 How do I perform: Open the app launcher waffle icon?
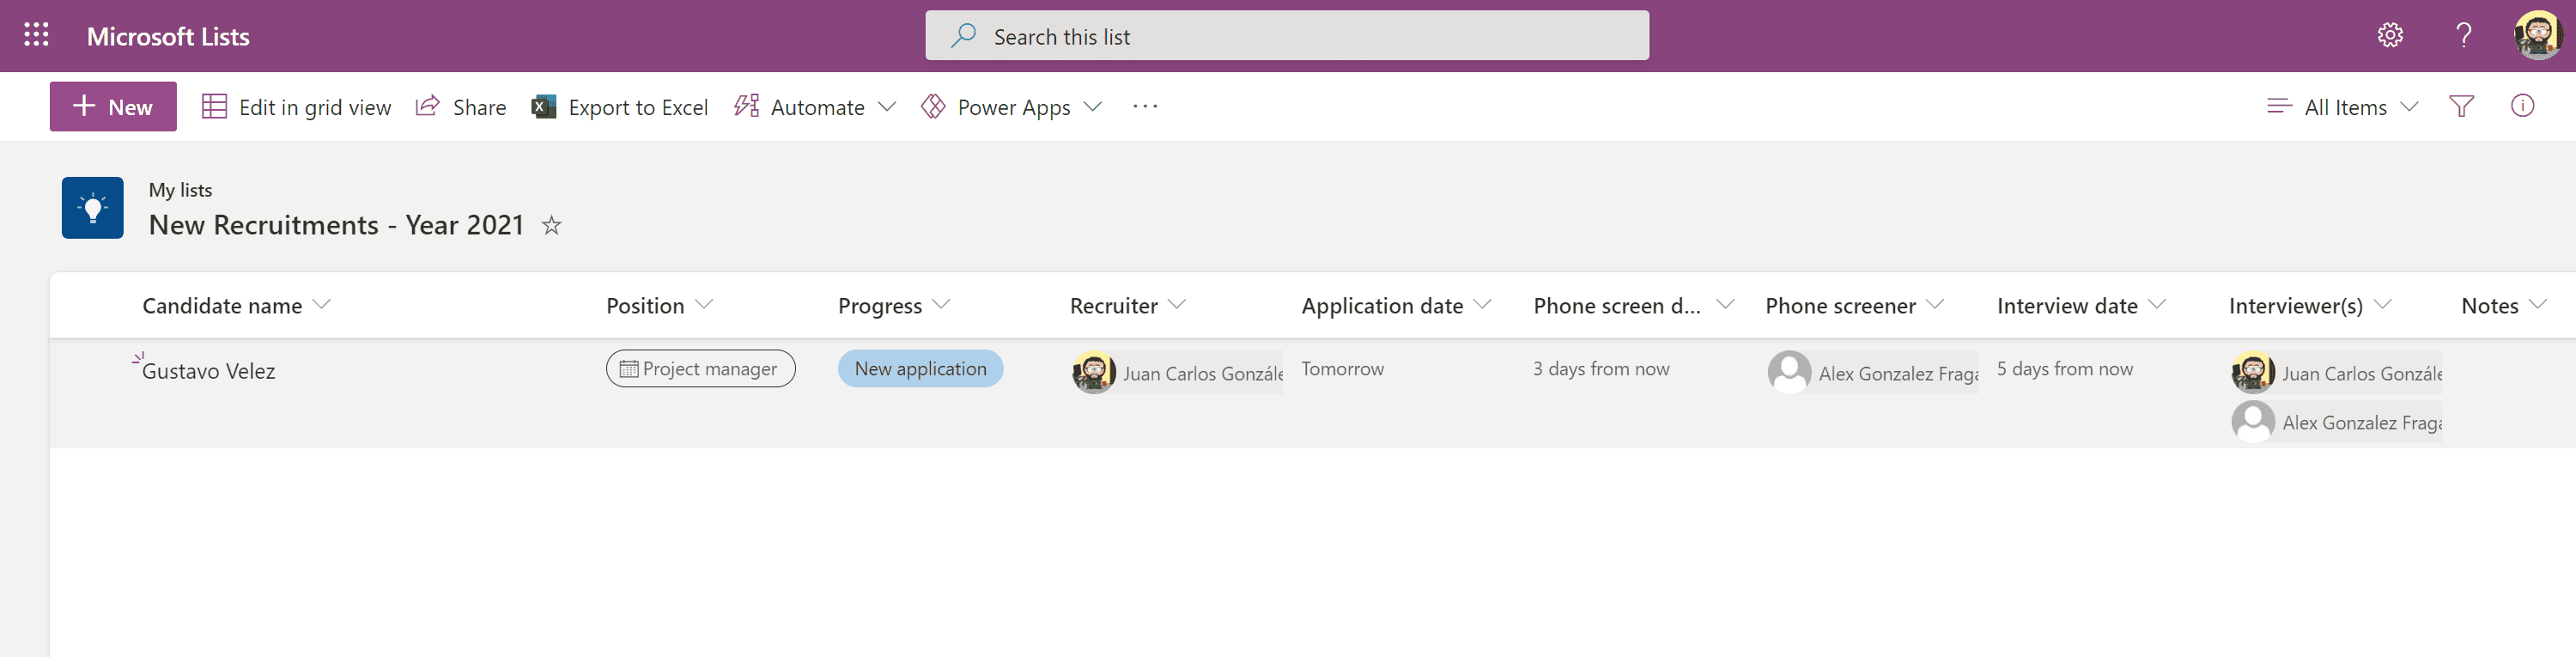pyautogui.click(x=36, y=35)
